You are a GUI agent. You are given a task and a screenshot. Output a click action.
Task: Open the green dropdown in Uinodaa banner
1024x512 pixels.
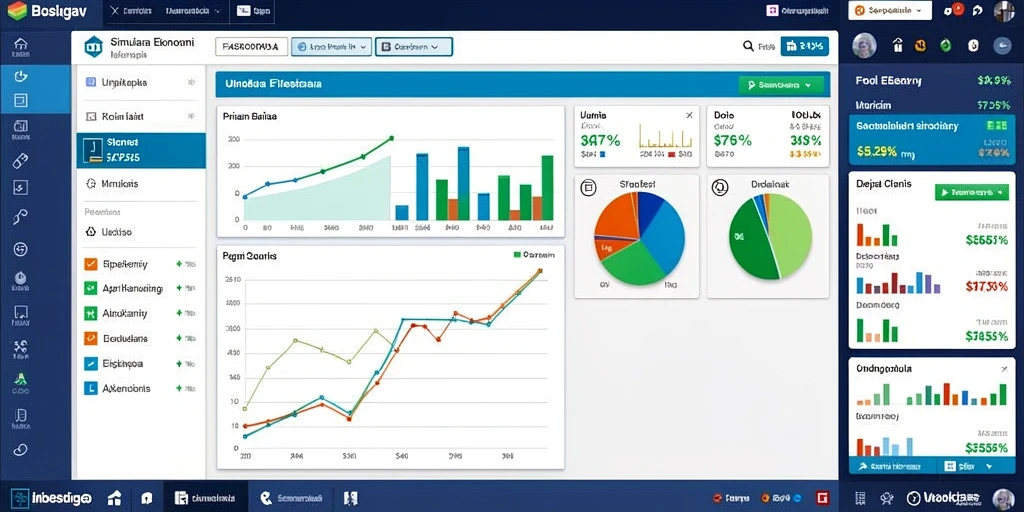(x=780, y=85)
